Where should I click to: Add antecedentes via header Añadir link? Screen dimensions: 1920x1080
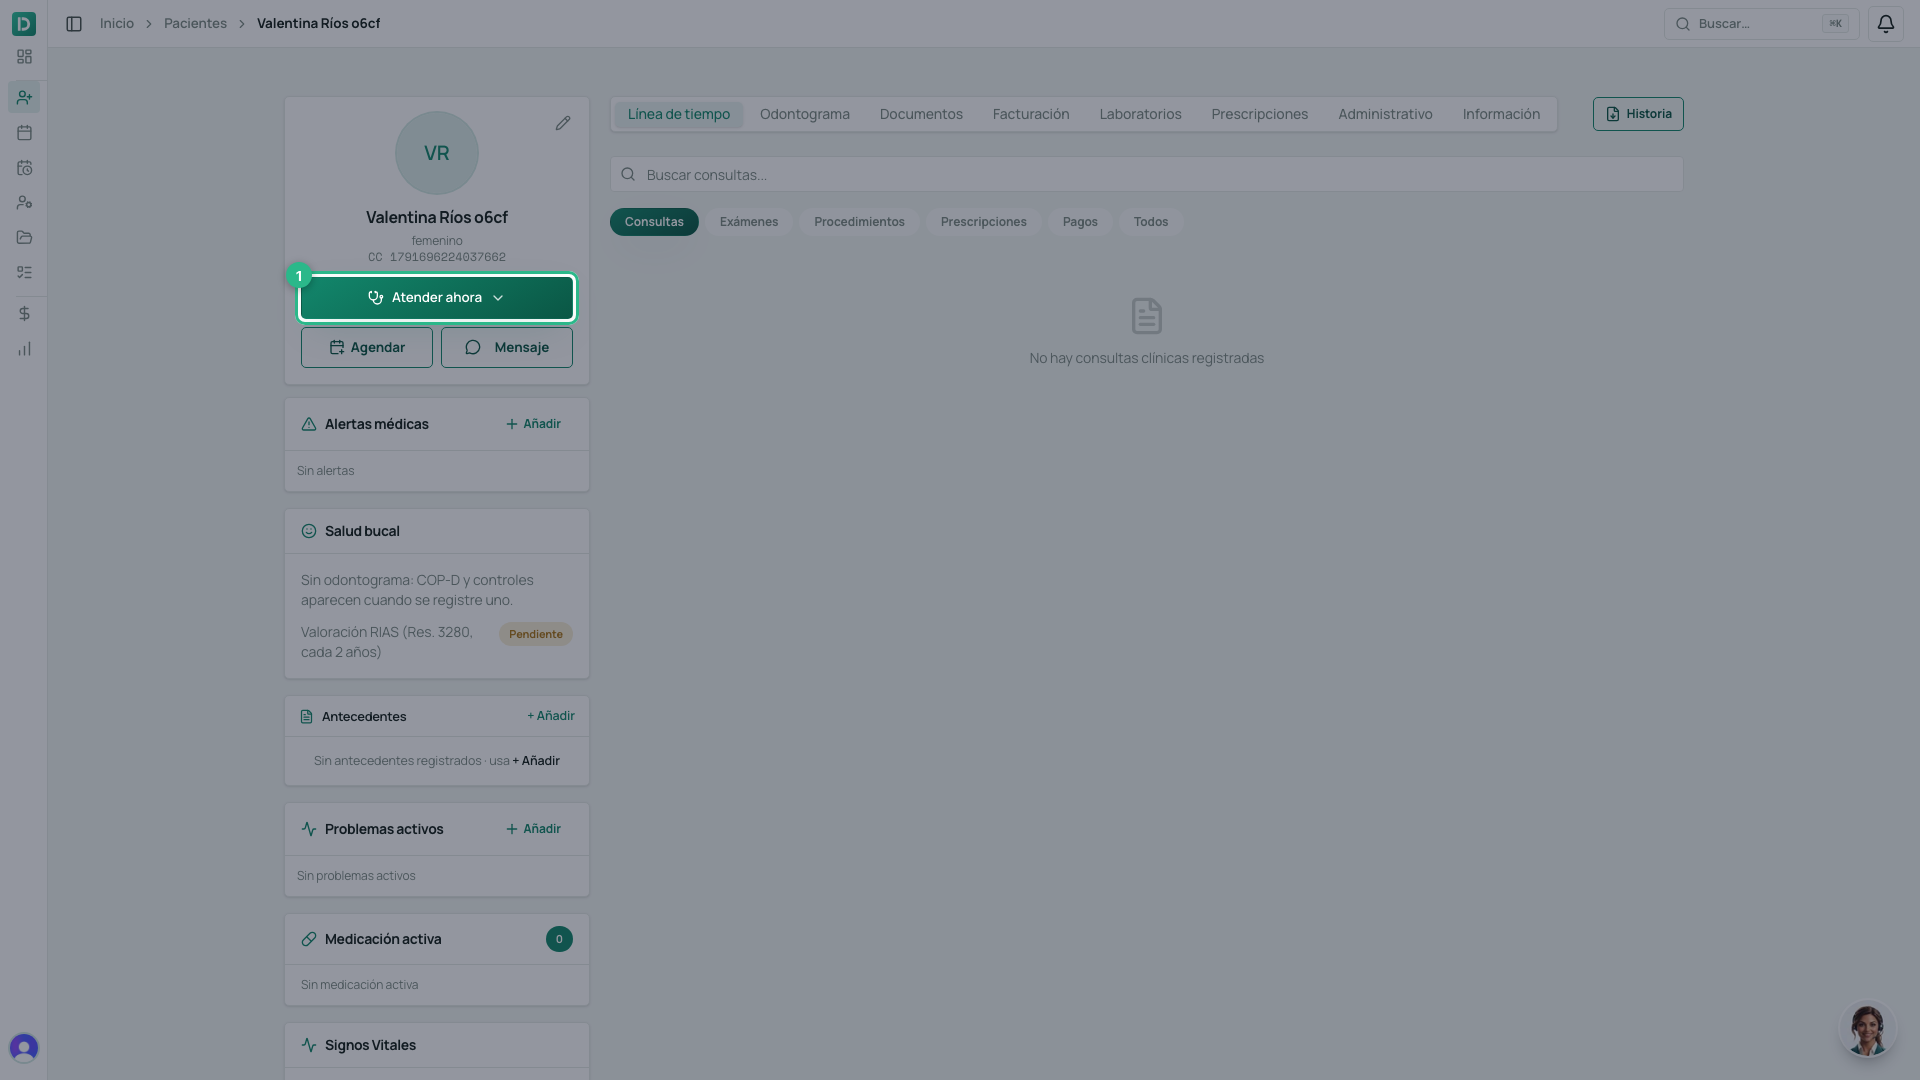pos(551,716)
